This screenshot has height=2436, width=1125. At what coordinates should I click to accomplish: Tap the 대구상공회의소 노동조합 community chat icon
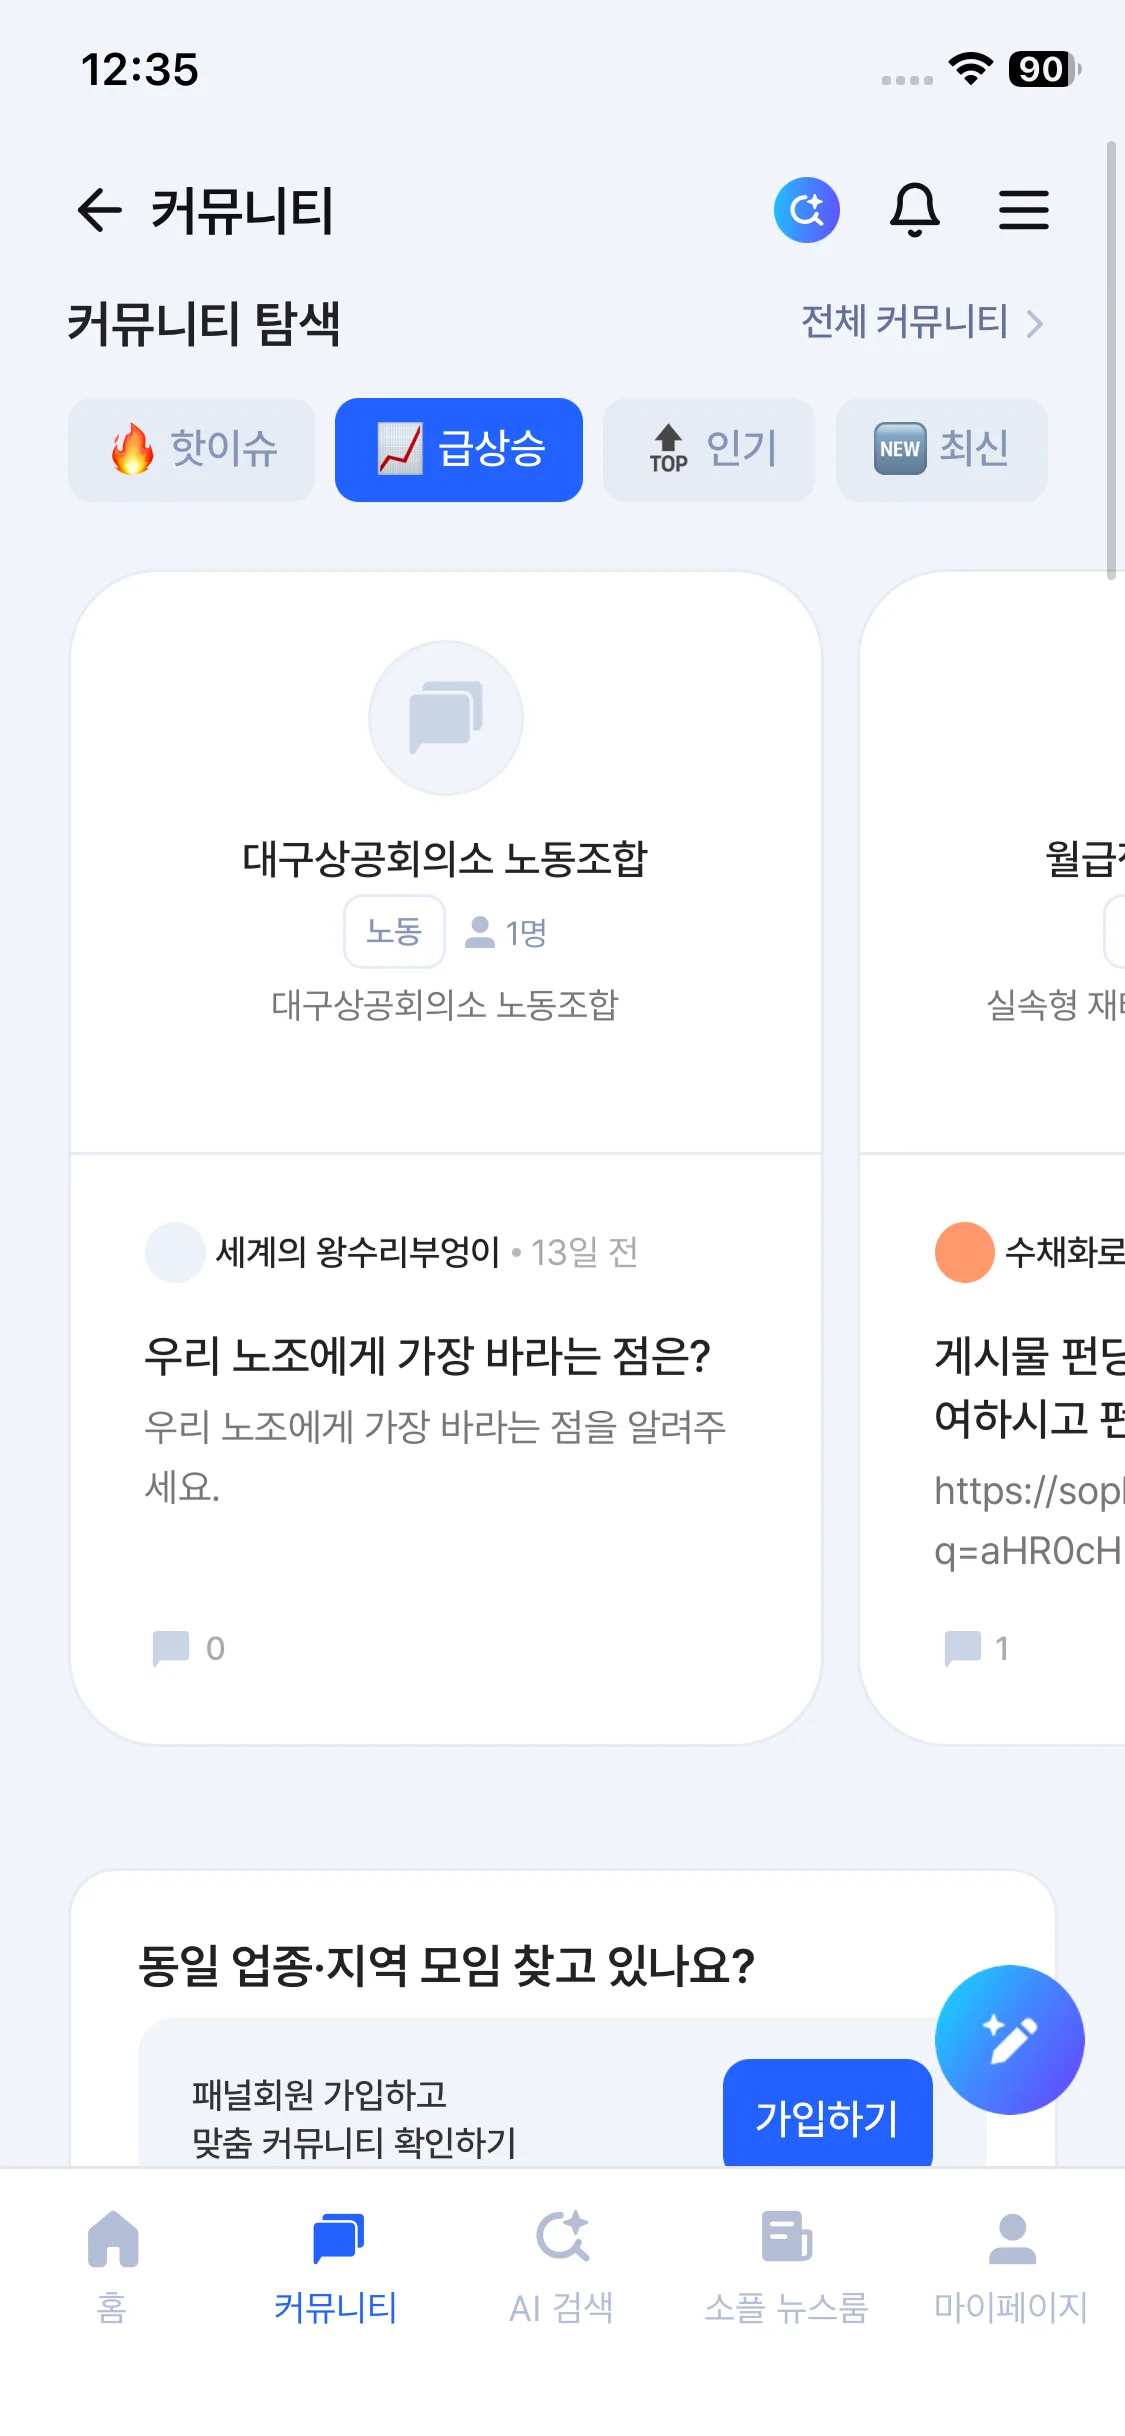[x=446, y=718]
